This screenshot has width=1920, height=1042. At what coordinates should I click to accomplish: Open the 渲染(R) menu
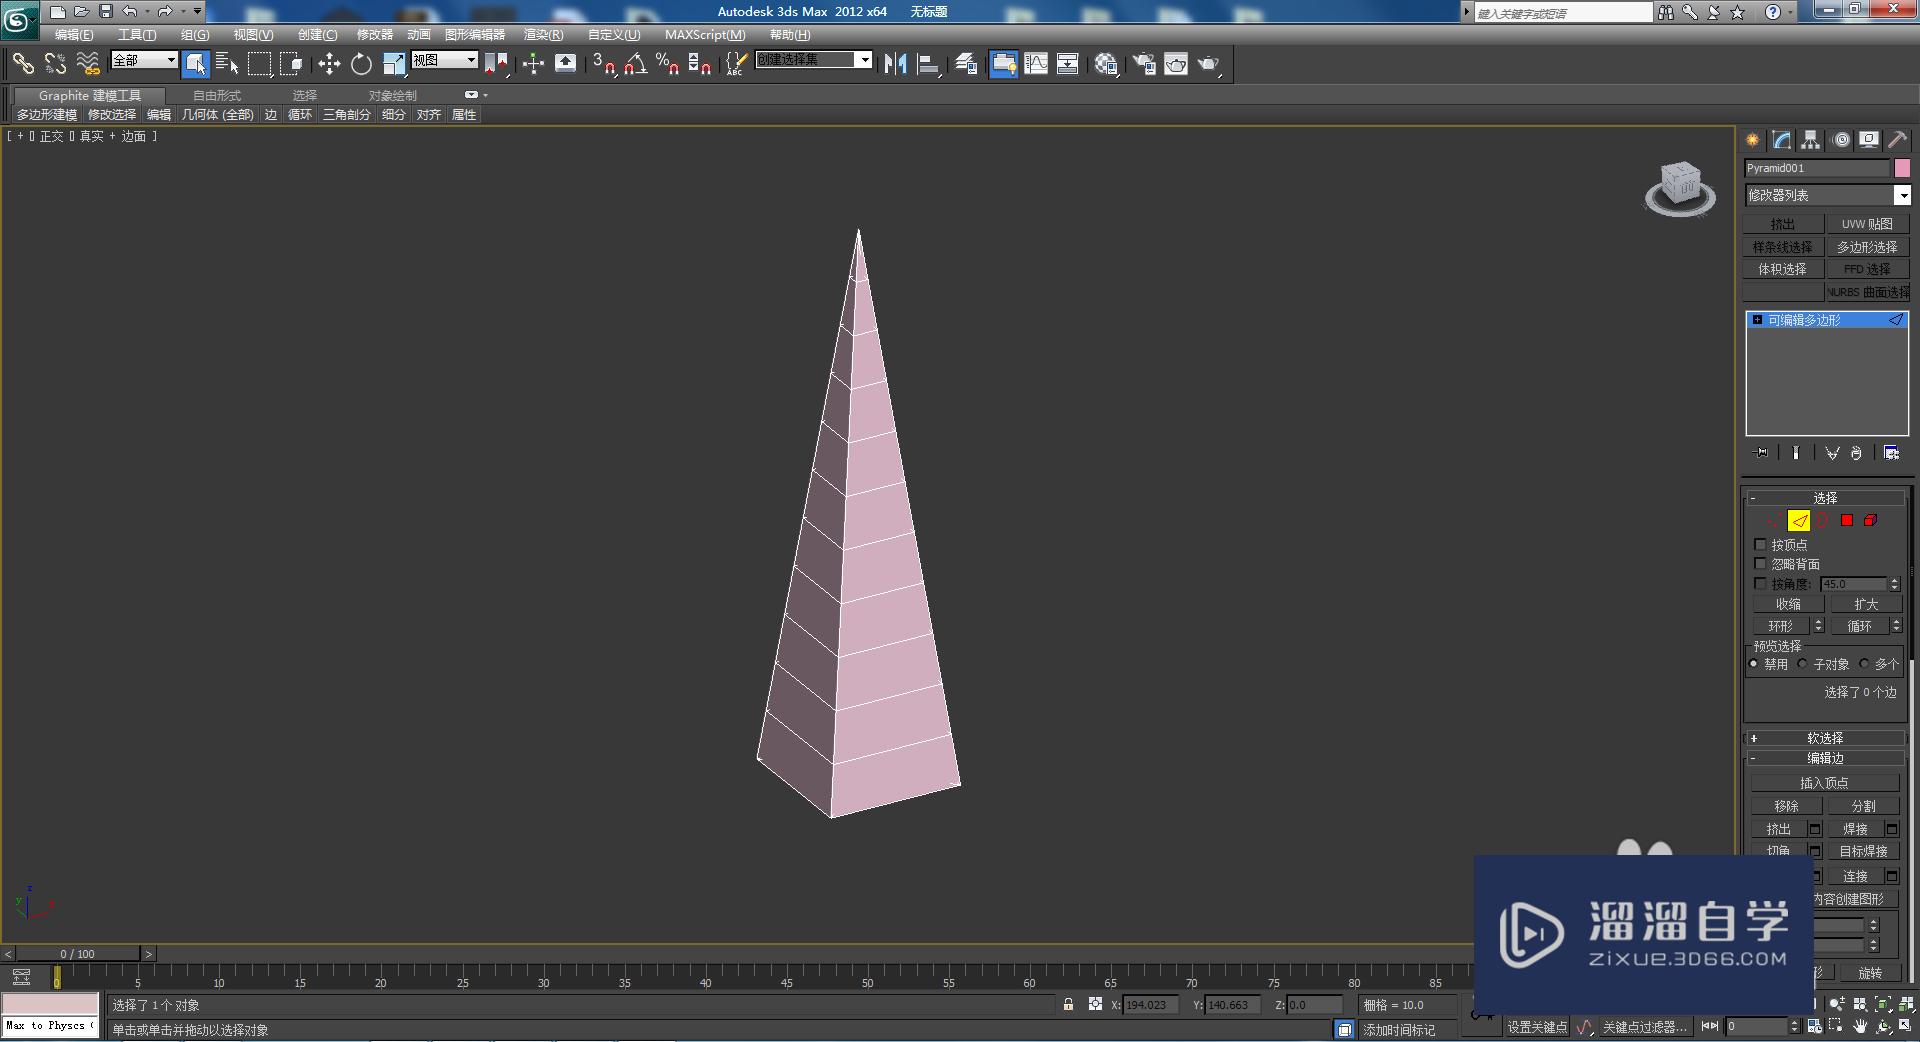coord(543,35)
